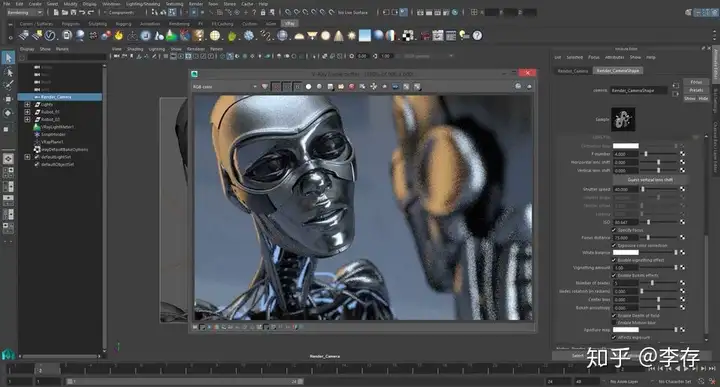
Task: Click the save scene icon in status line
Action: 73,12
